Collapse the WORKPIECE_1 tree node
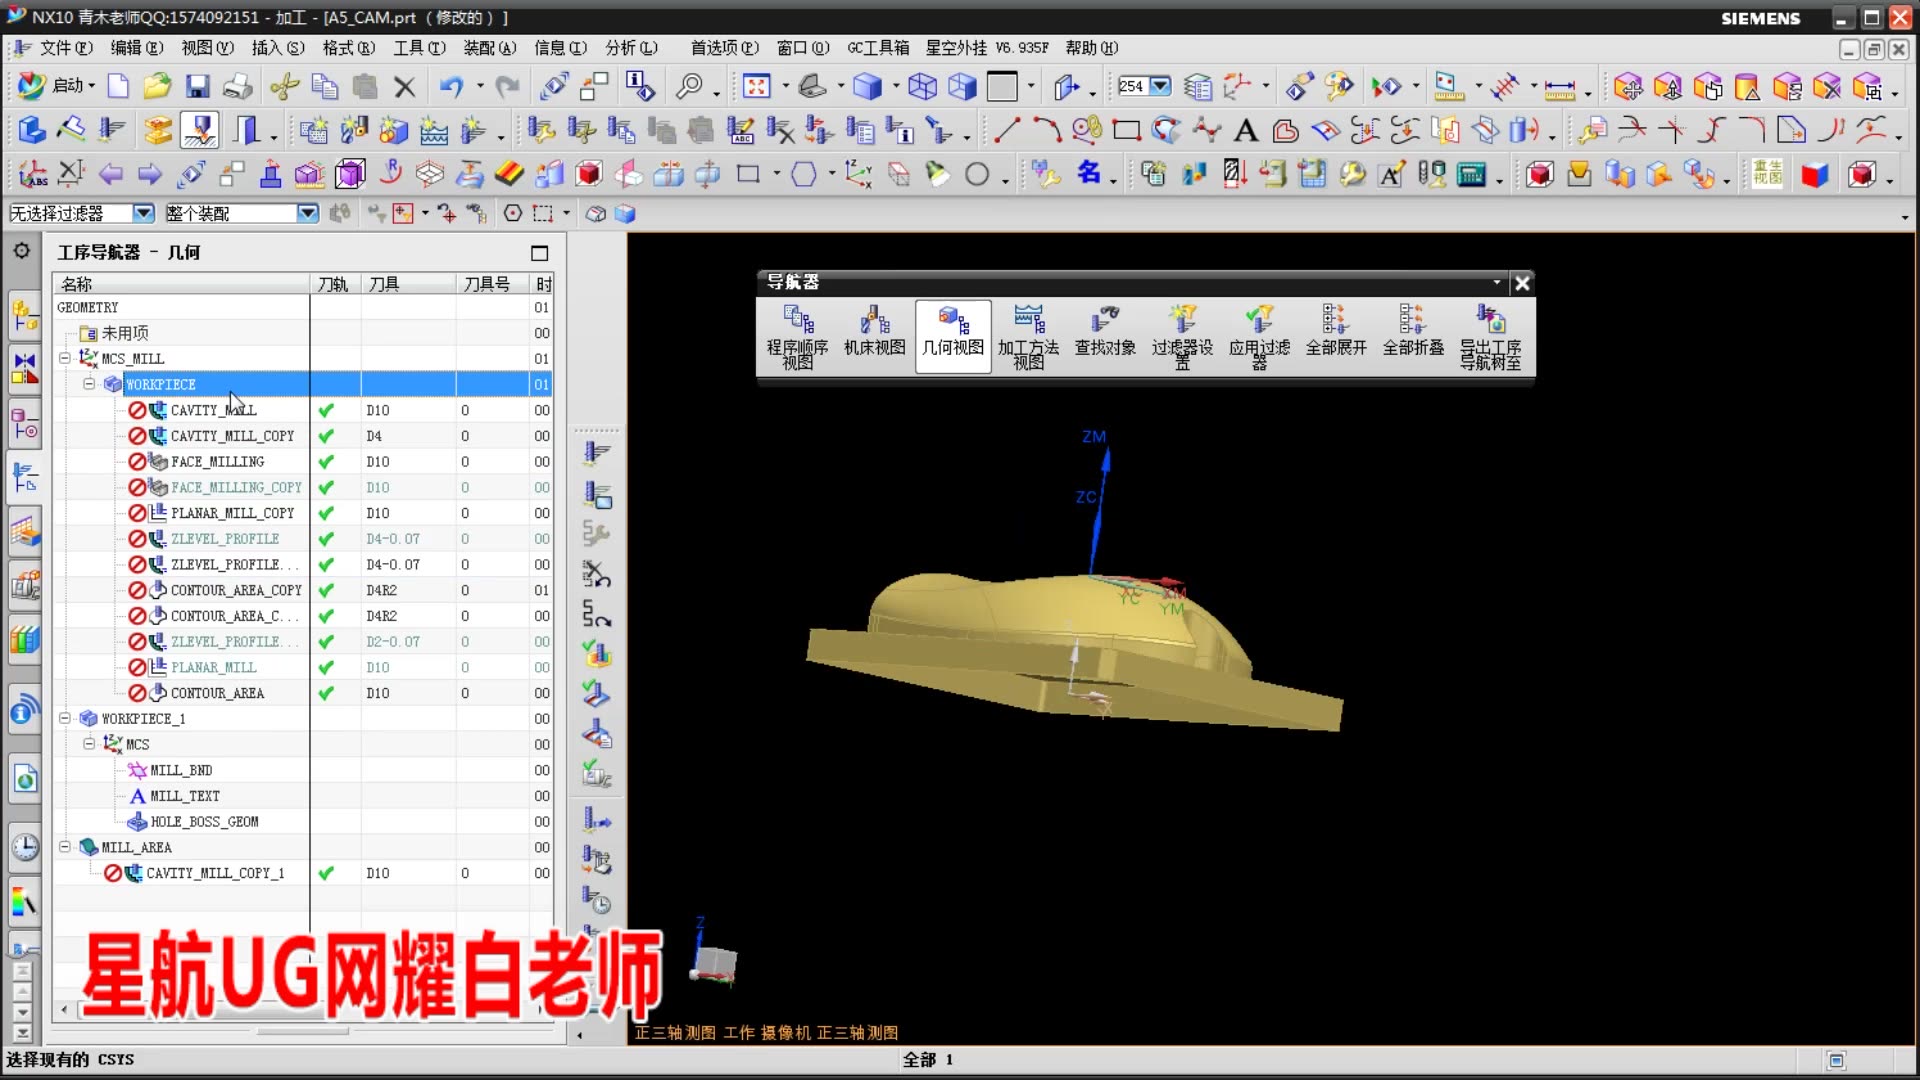 tap(64, 718)
